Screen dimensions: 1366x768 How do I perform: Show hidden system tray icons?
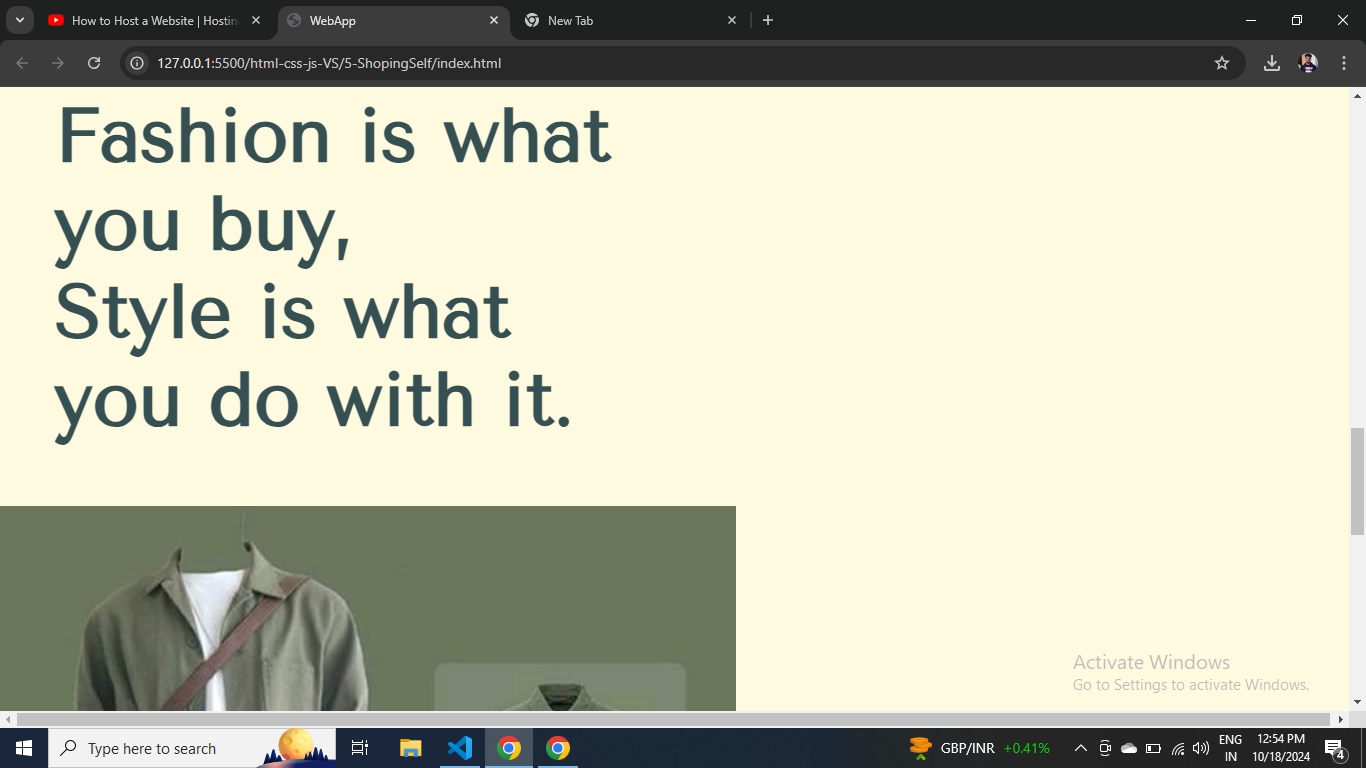point(1081,748)
